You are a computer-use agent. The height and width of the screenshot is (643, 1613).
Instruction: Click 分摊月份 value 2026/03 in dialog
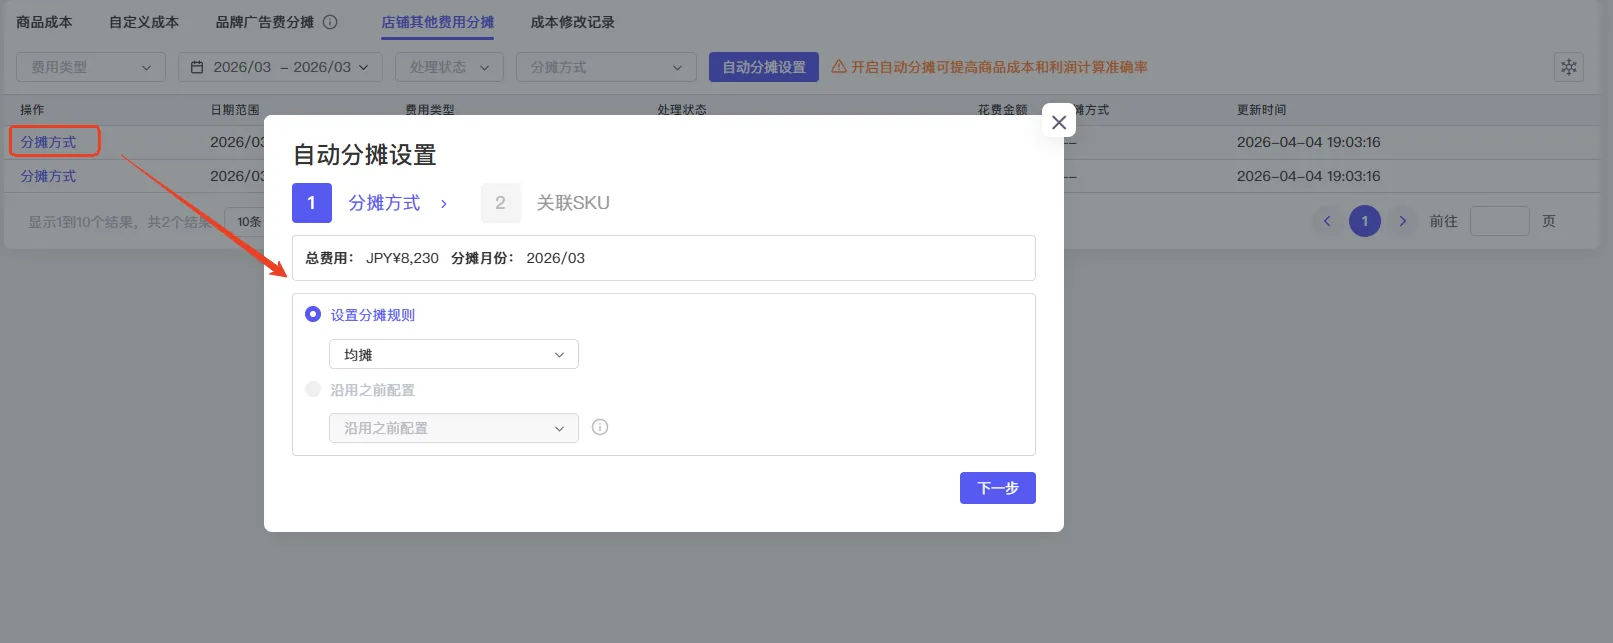click(556, 258)
